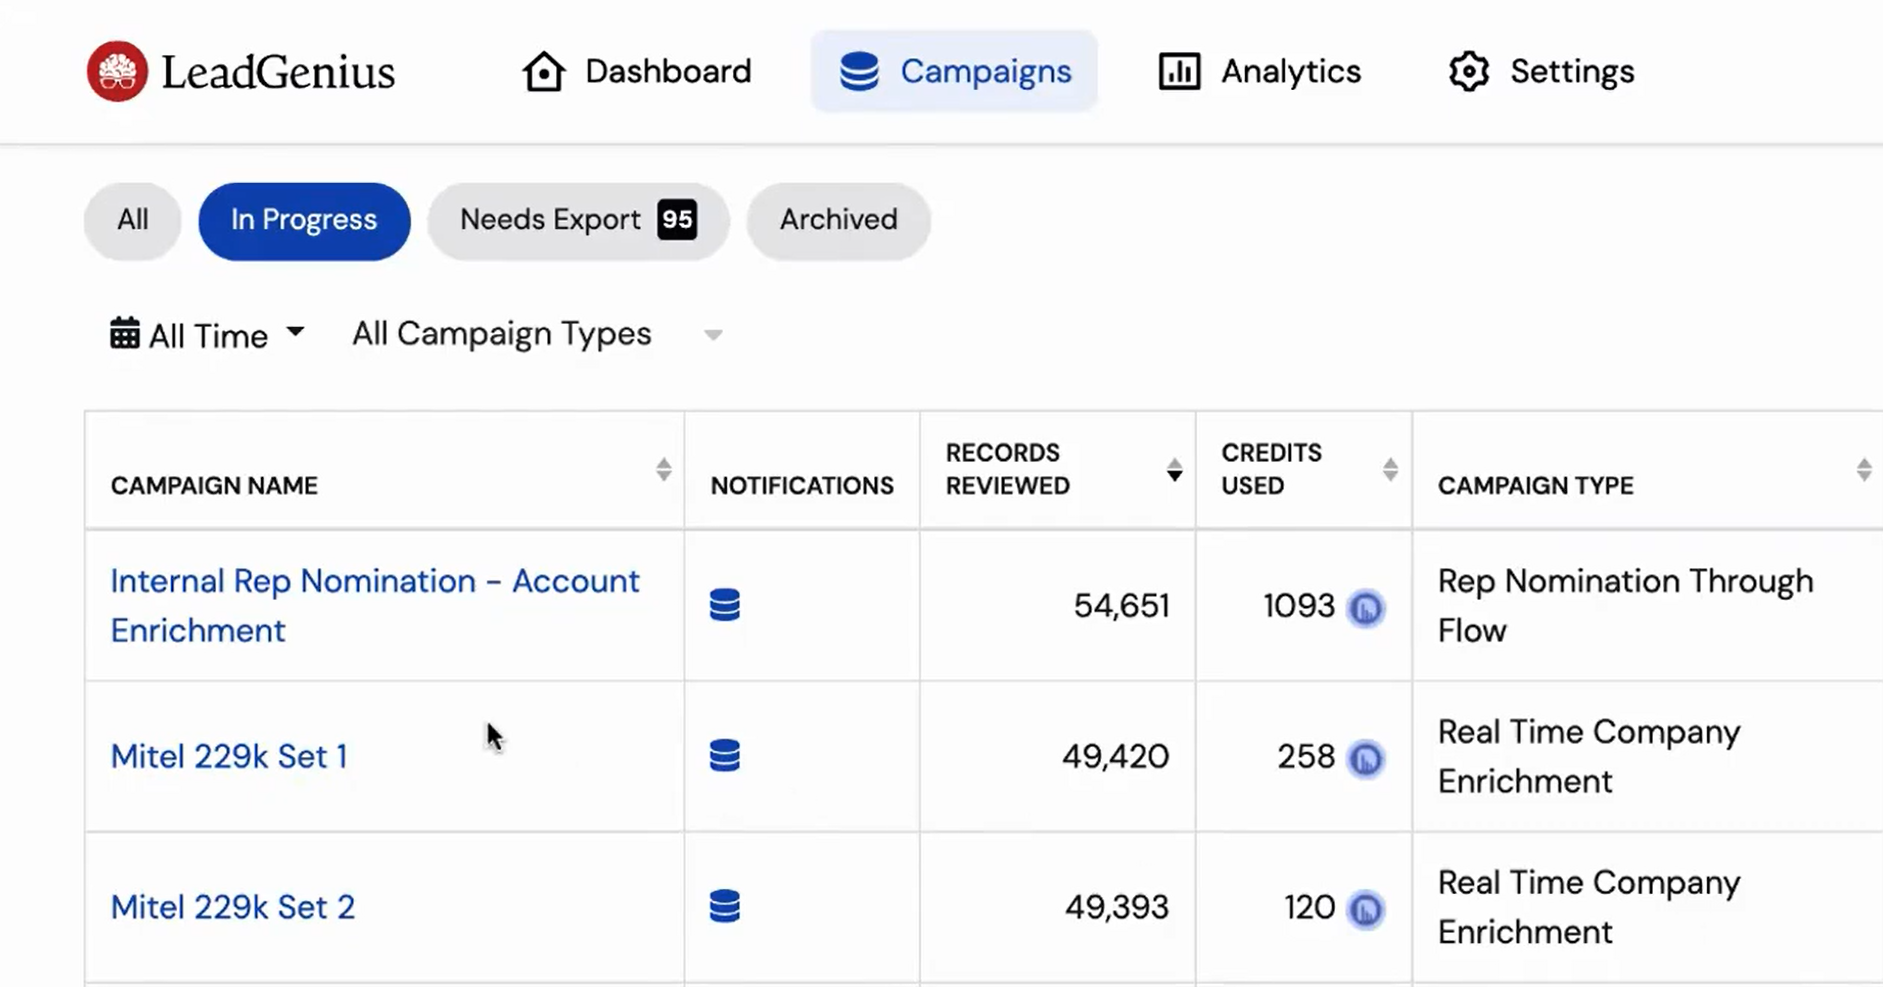The width and height of the screenshot is (1883, 987).
Task: Open the Settings page
Action: 1541,71
